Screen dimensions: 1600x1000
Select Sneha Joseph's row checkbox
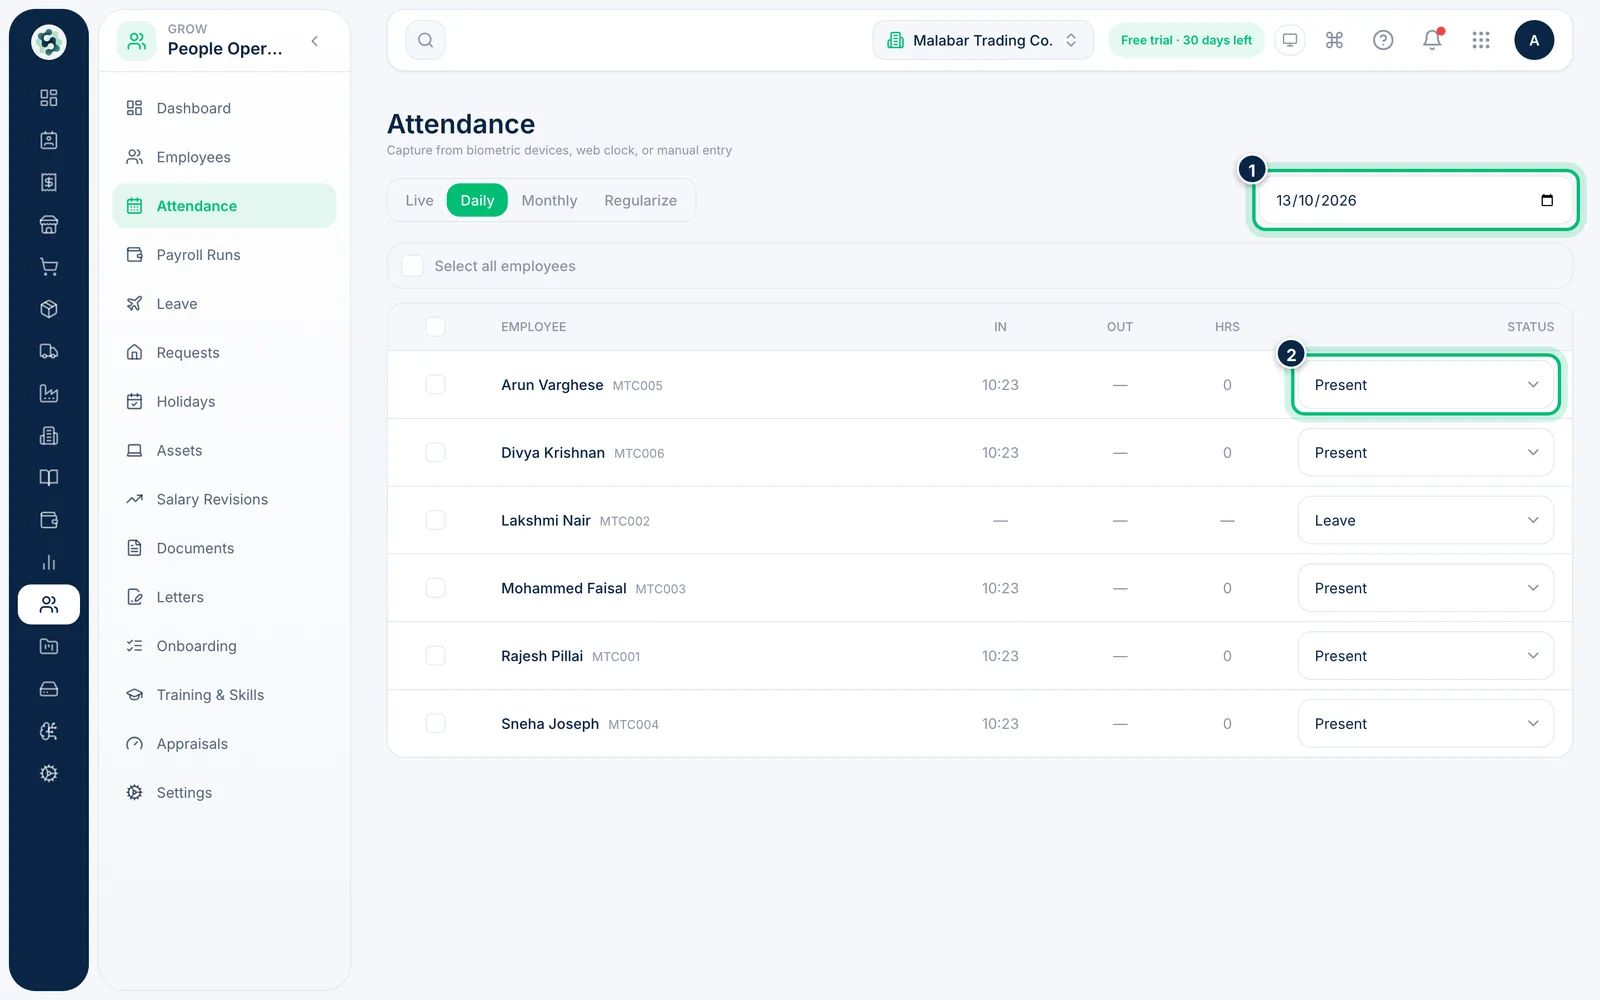(x=435, y=724)
